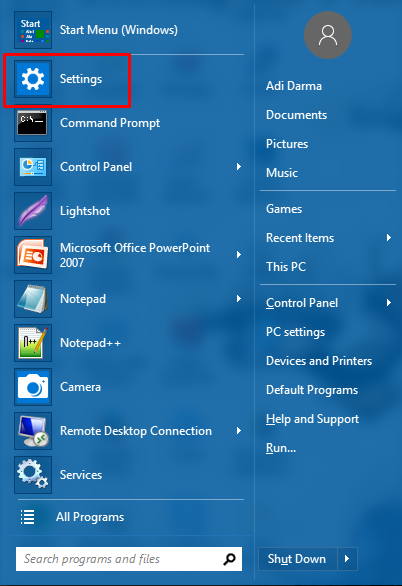
Task: Select Devices and Printers entry
Action: [319, 361]
